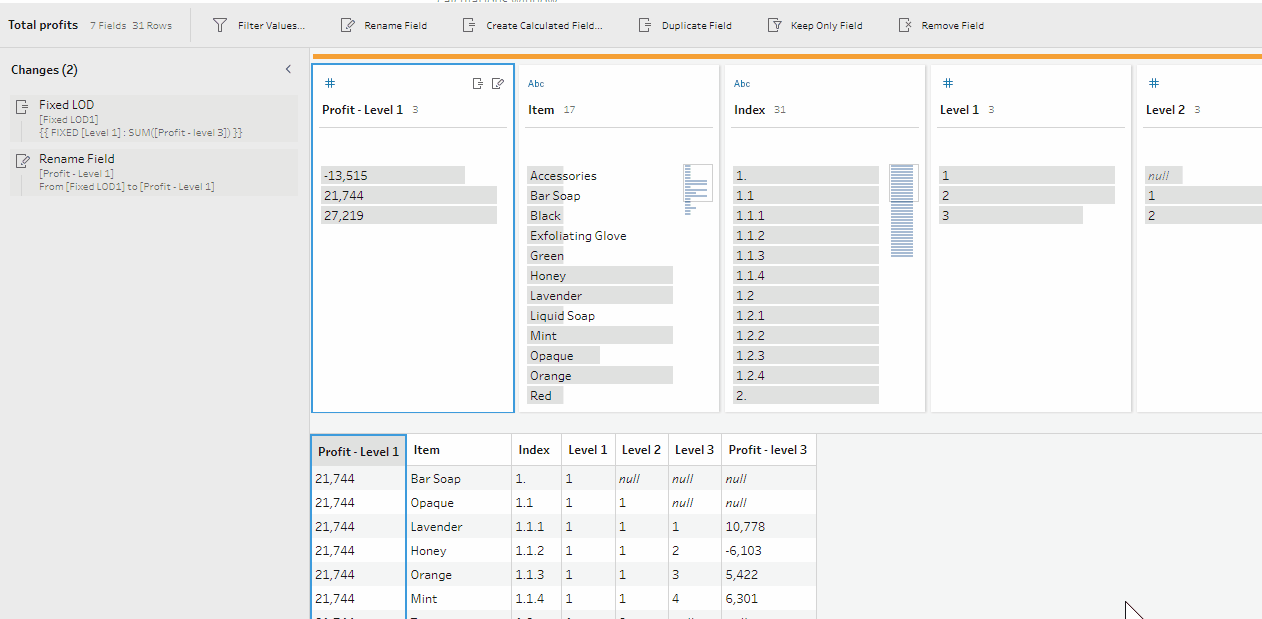
Task: Click the Index card's distribution scroll thumbnail
Action: click(902, 210)
